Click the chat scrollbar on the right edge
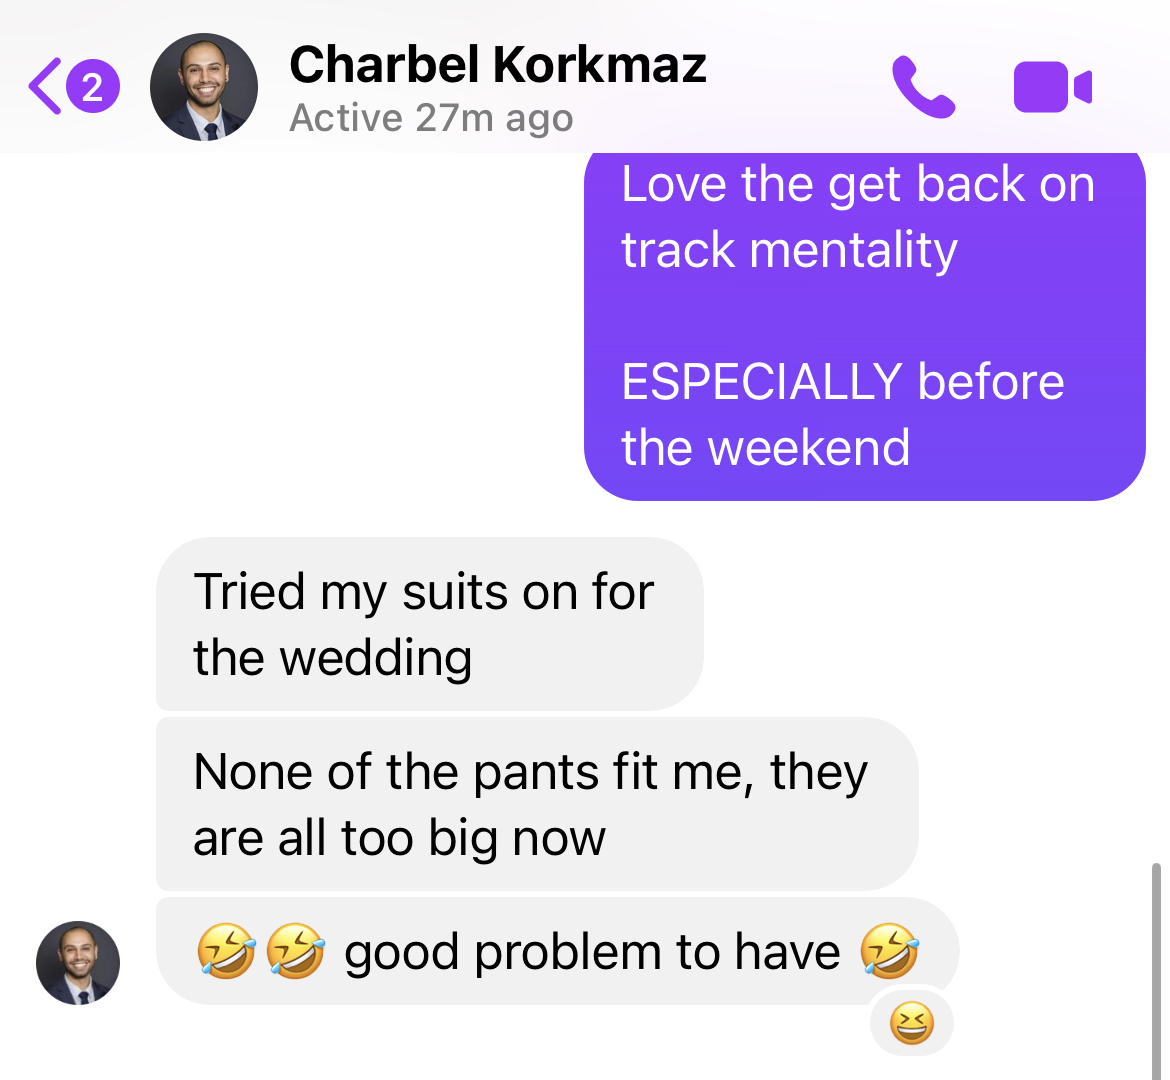The width and height of the screenshot is (1170, 1080). [x=1156, y=970]
